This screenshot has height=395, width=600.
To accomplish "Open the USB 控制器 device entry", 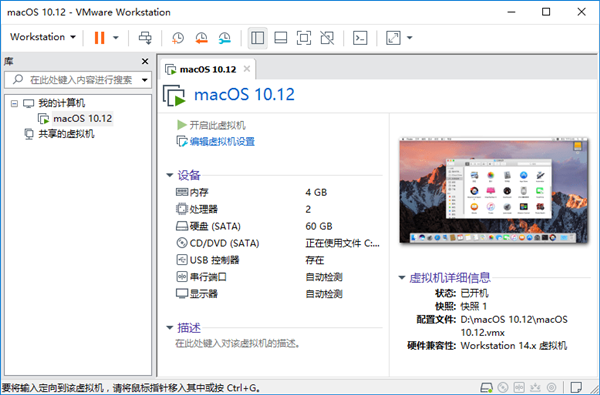I will [x=214, y=260].
